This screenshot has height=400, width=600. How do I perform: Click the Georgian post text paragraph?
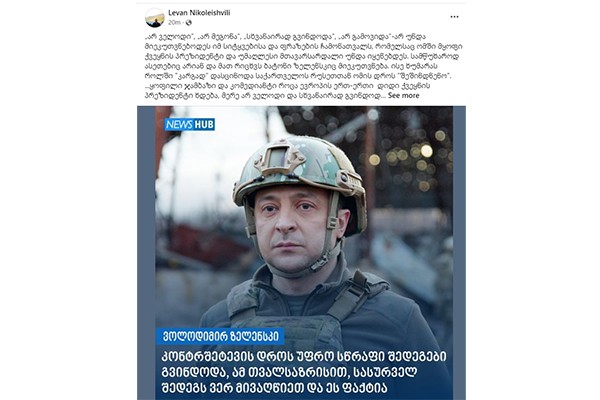(303, 66)
